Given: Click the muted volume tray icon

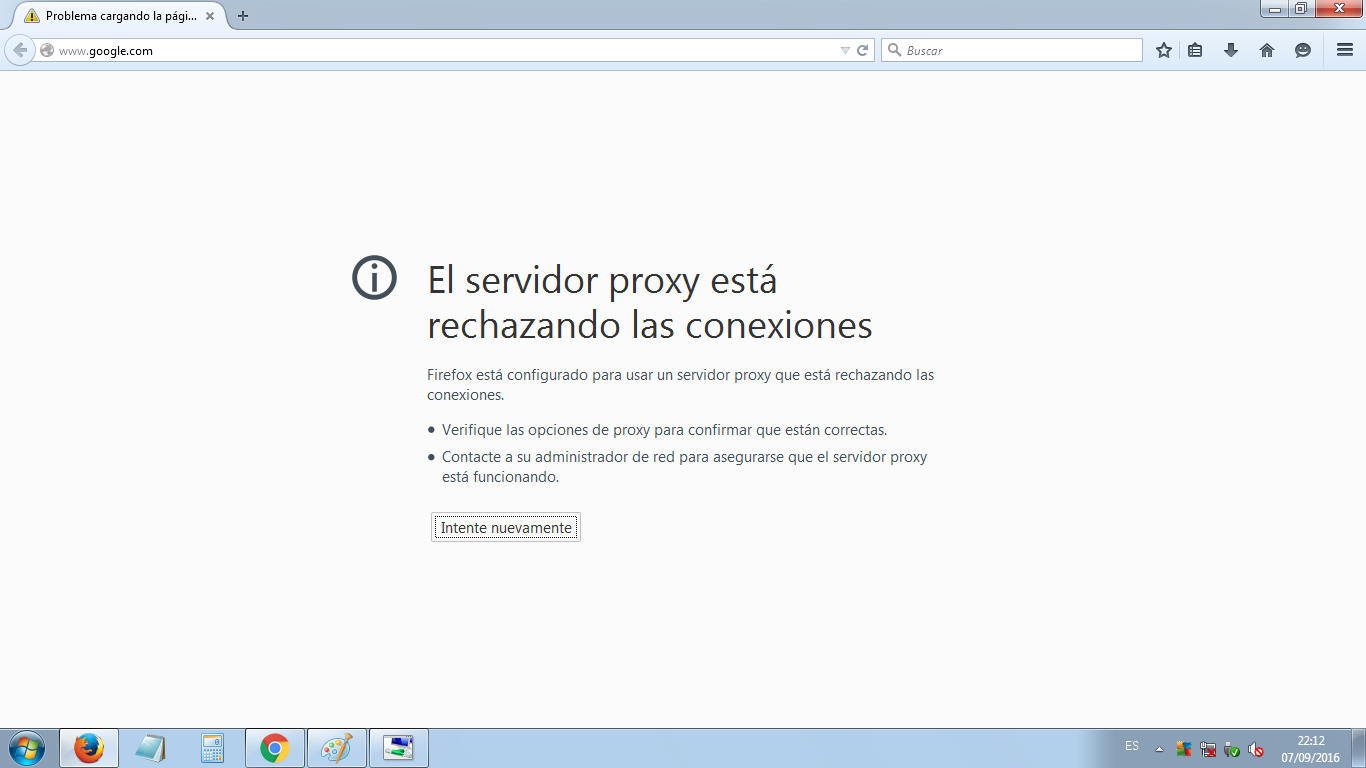Looking at the screenshot, I should [x=1257, y=749].
